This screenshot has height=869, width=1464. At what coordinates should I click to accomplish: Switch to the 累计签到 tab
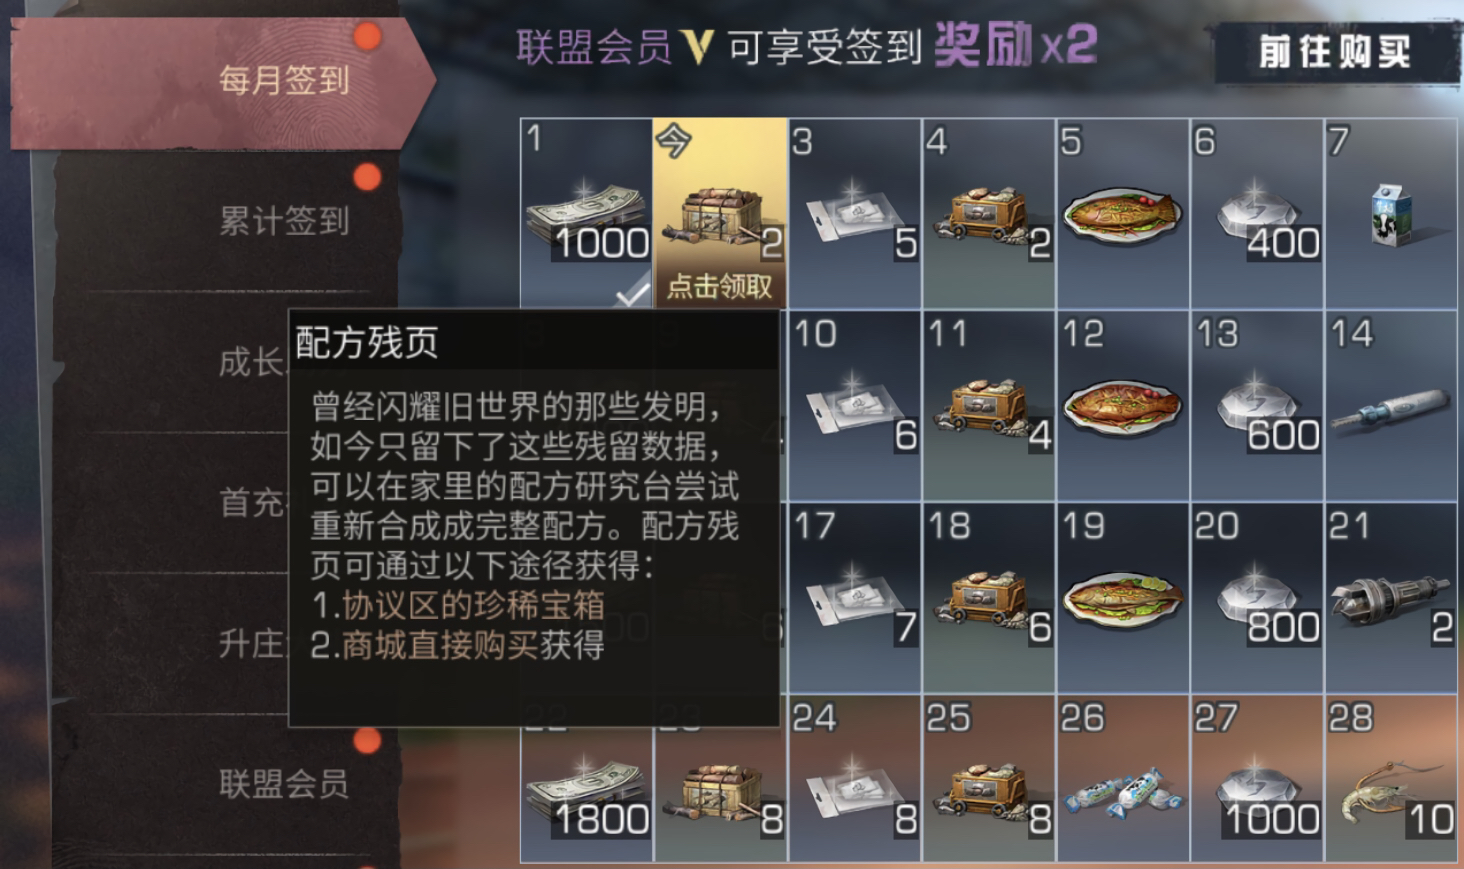(x=284, y=221)
